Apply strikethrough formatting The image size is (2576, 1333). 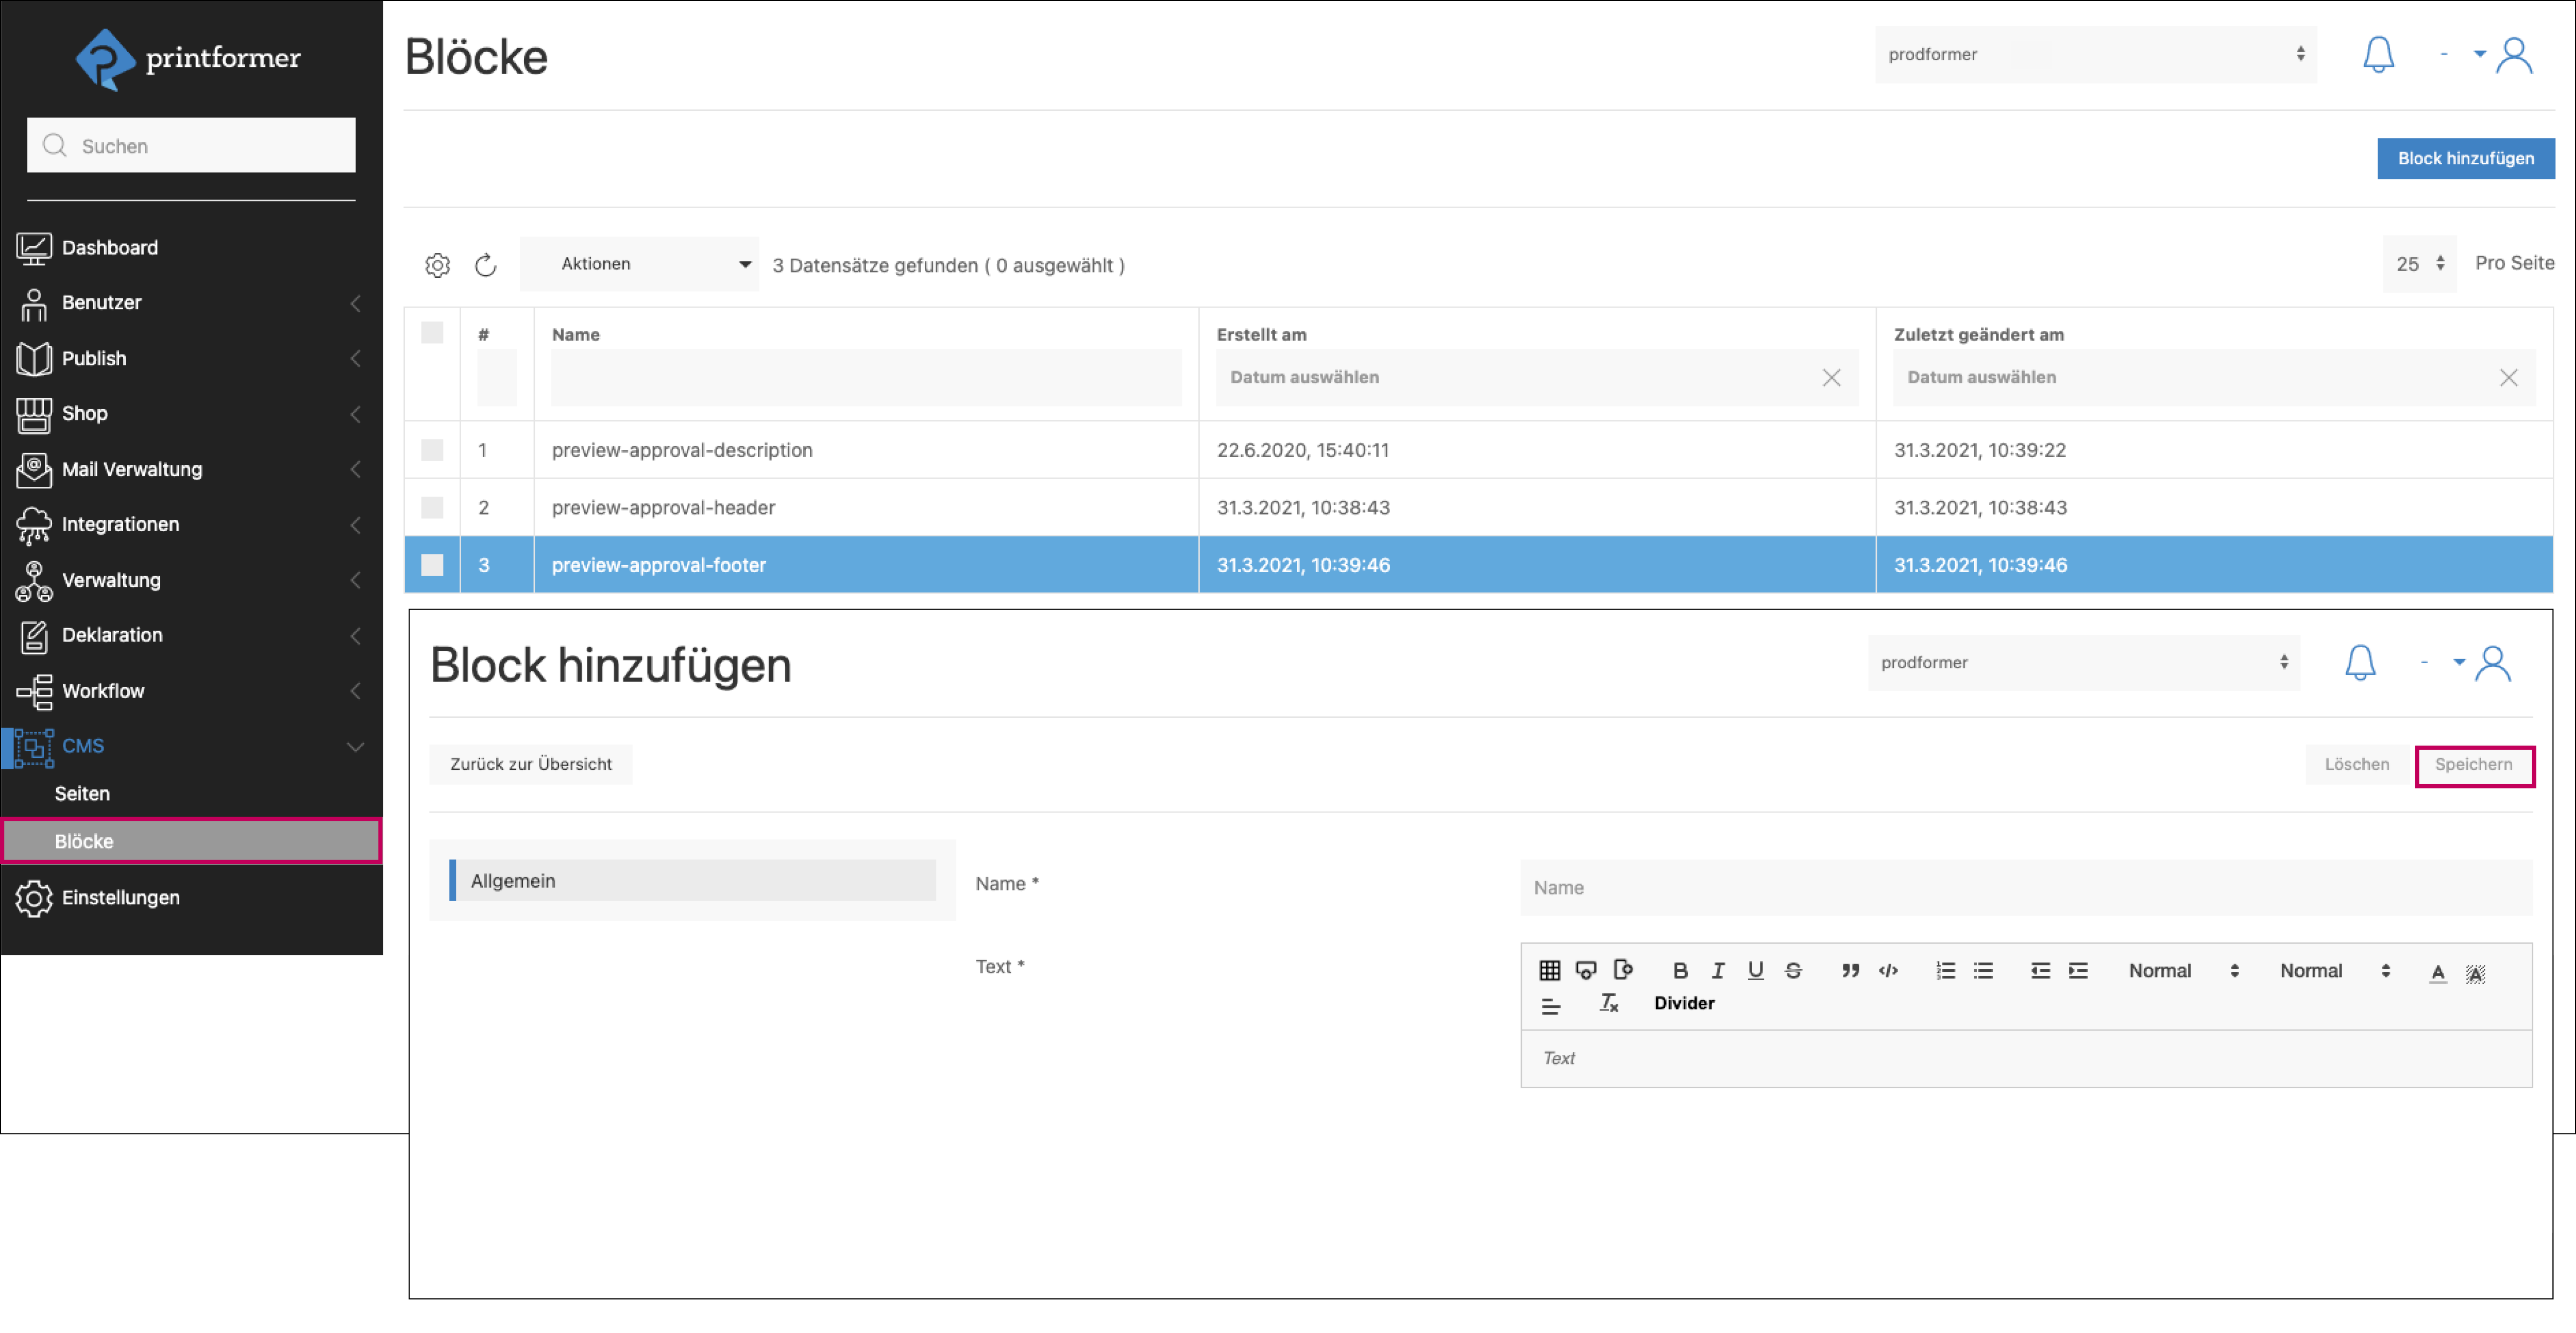point(1793,970)
